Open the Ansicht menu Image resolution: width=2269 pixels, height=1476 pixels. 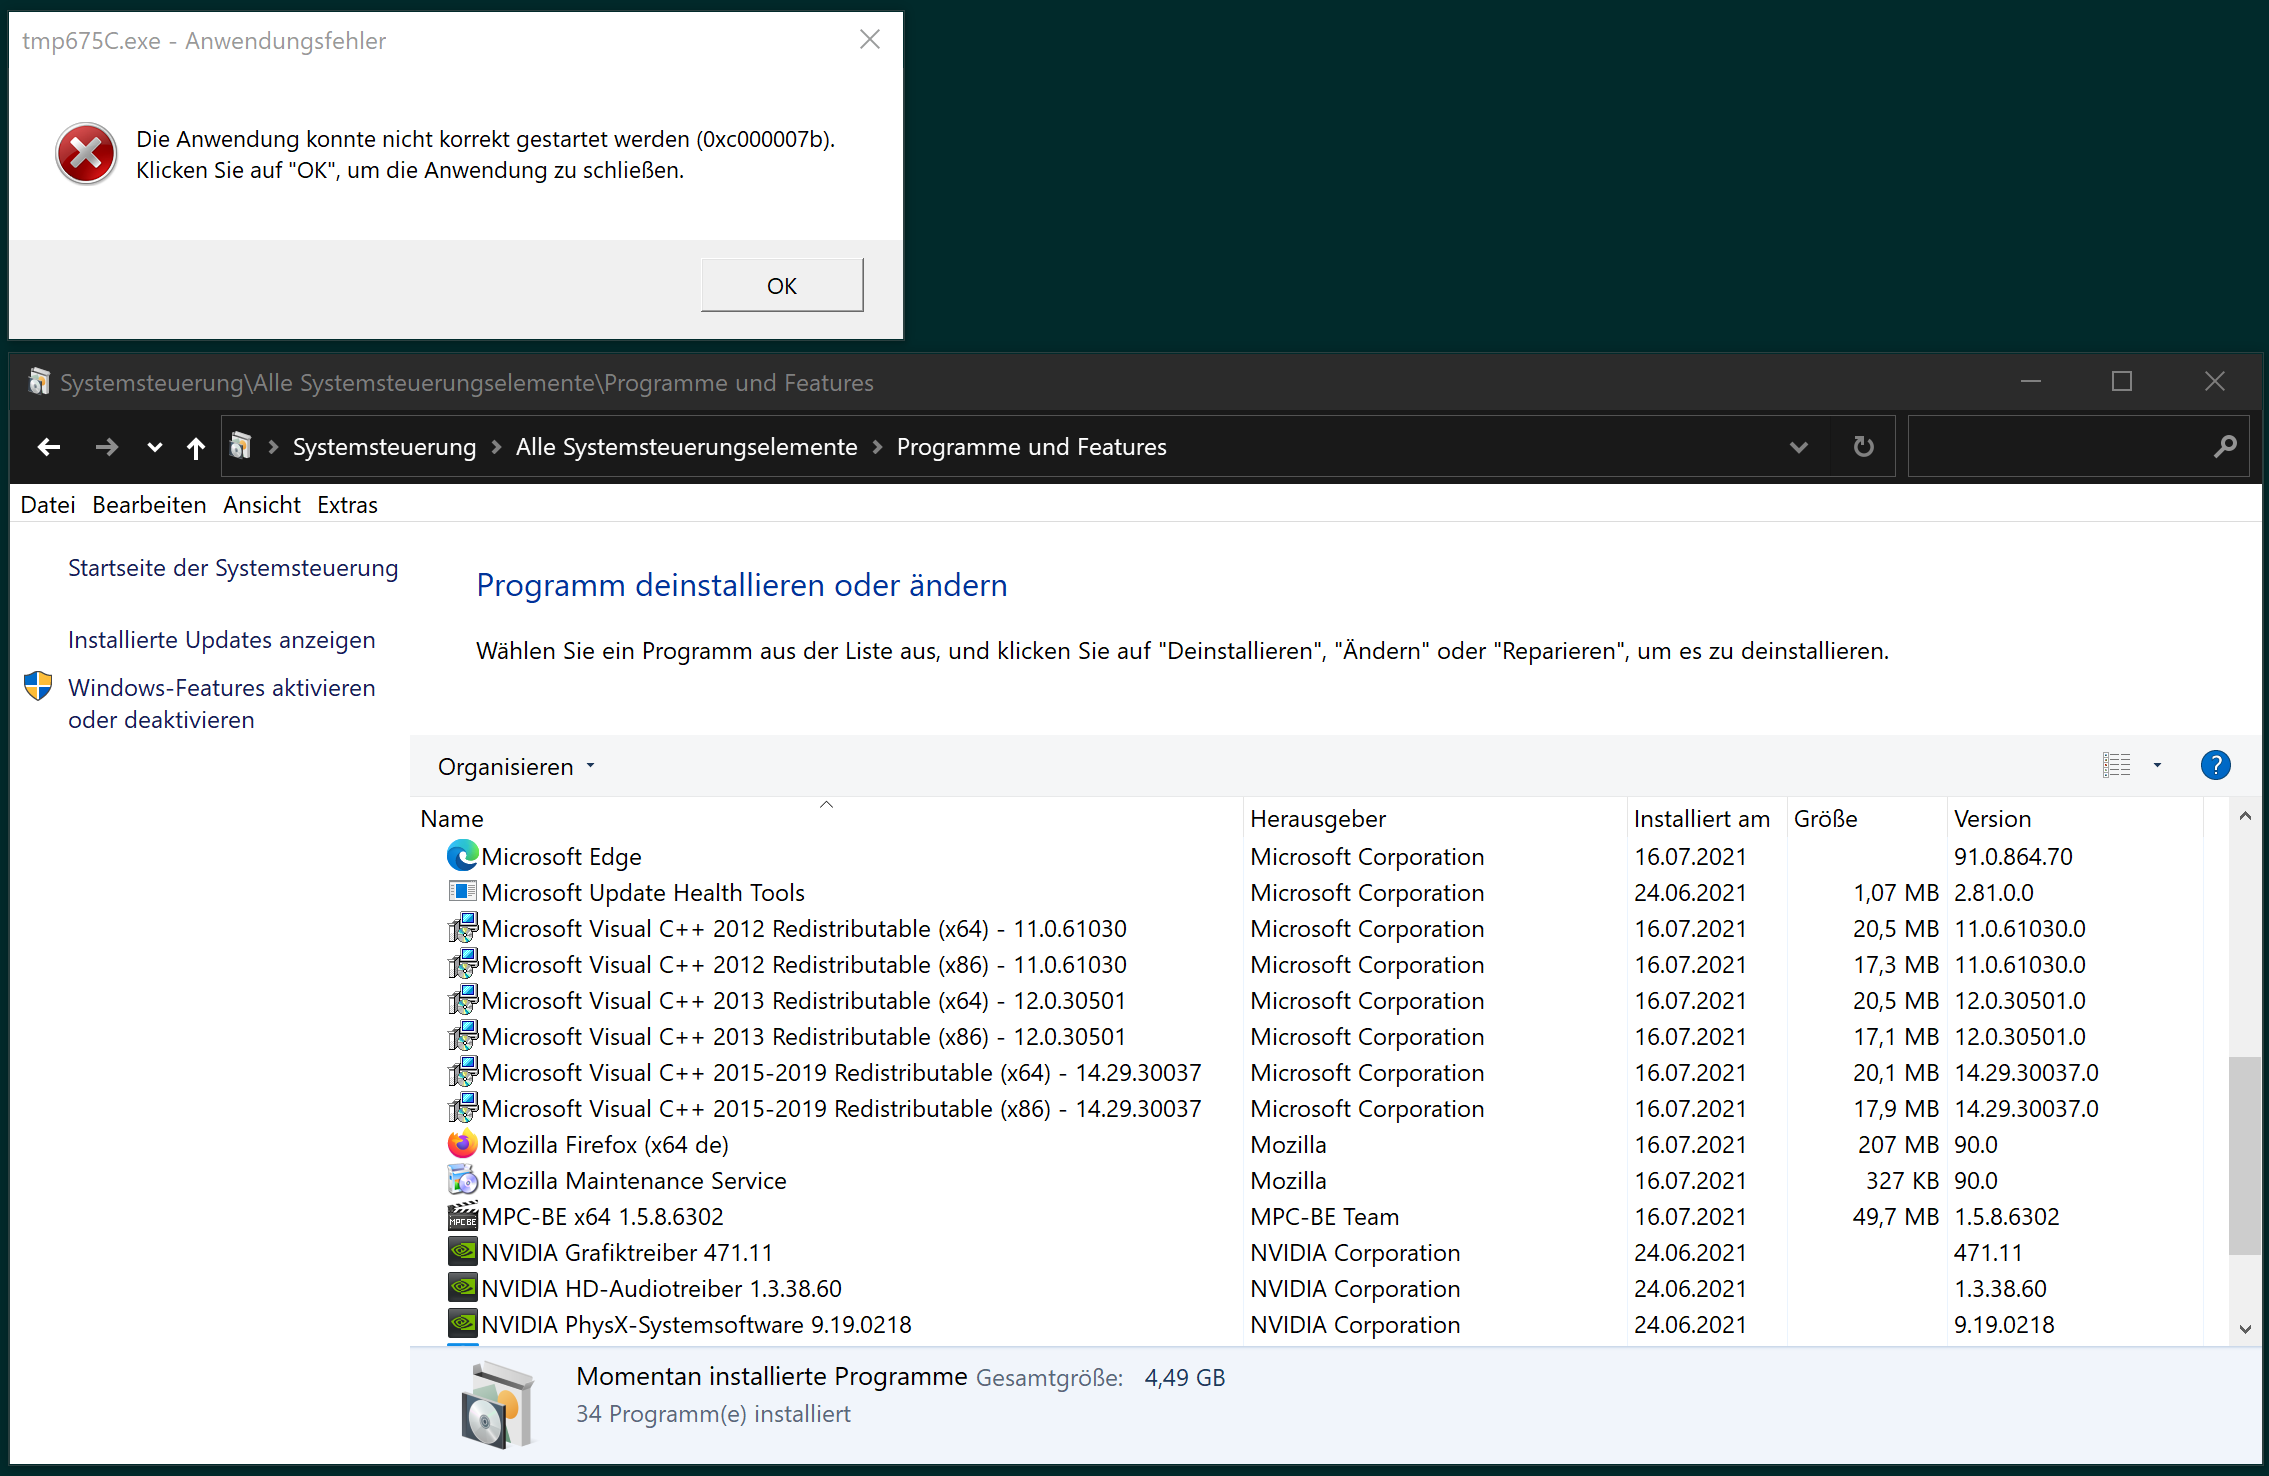pyautogui.click(x=261, y=505)
